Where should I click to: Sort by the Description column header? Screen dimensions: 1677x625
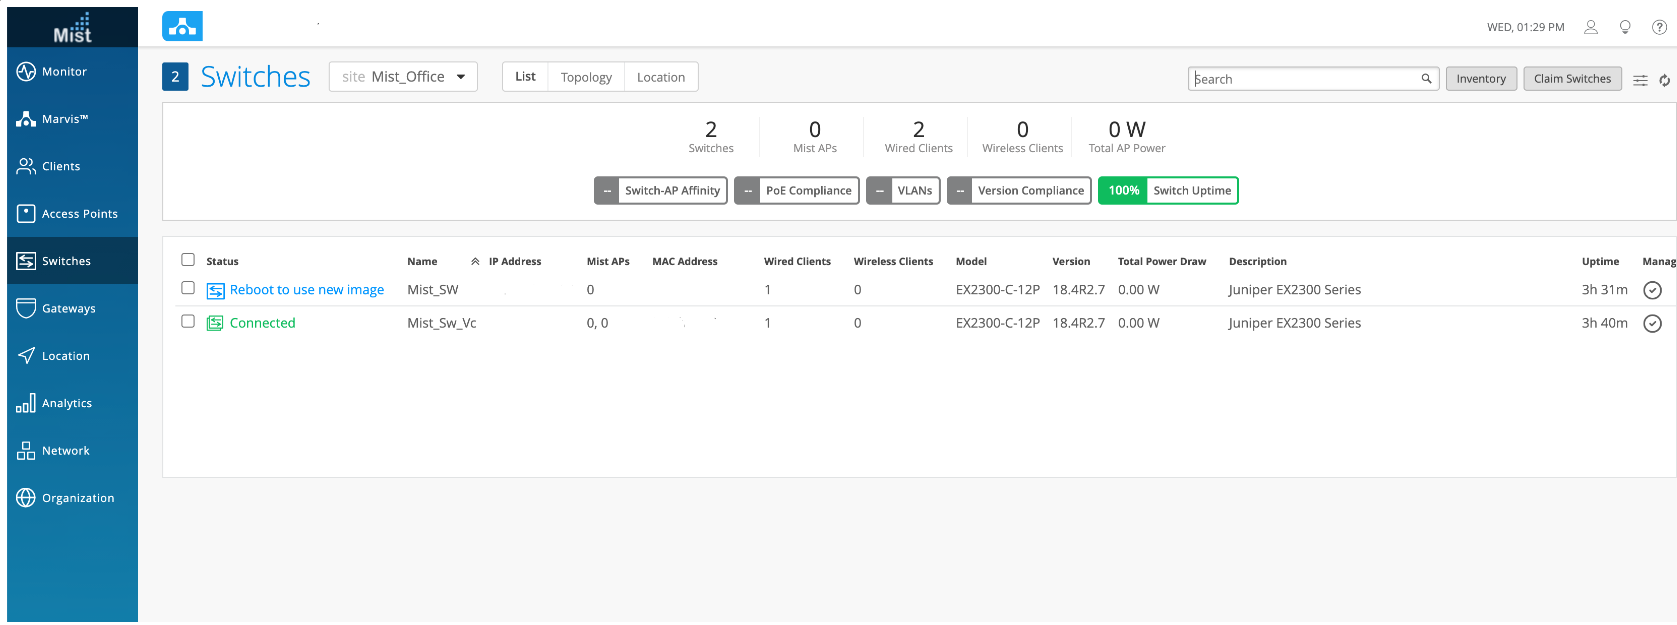pos(1258,262)
